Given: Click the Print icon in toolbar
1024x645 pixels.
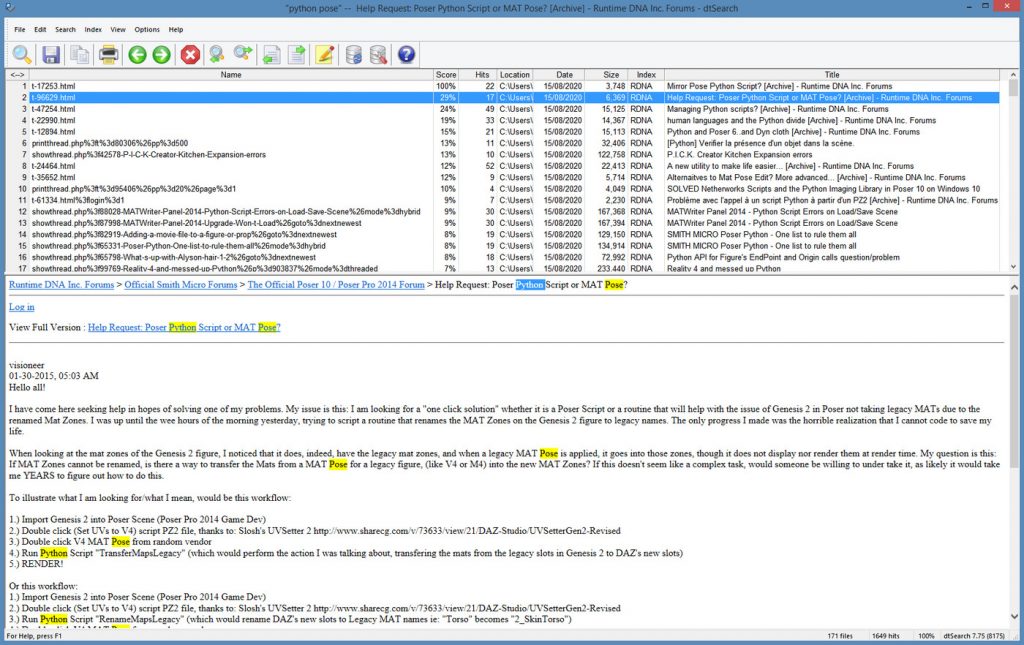Looking at the screenshot, I should point(108,54).
